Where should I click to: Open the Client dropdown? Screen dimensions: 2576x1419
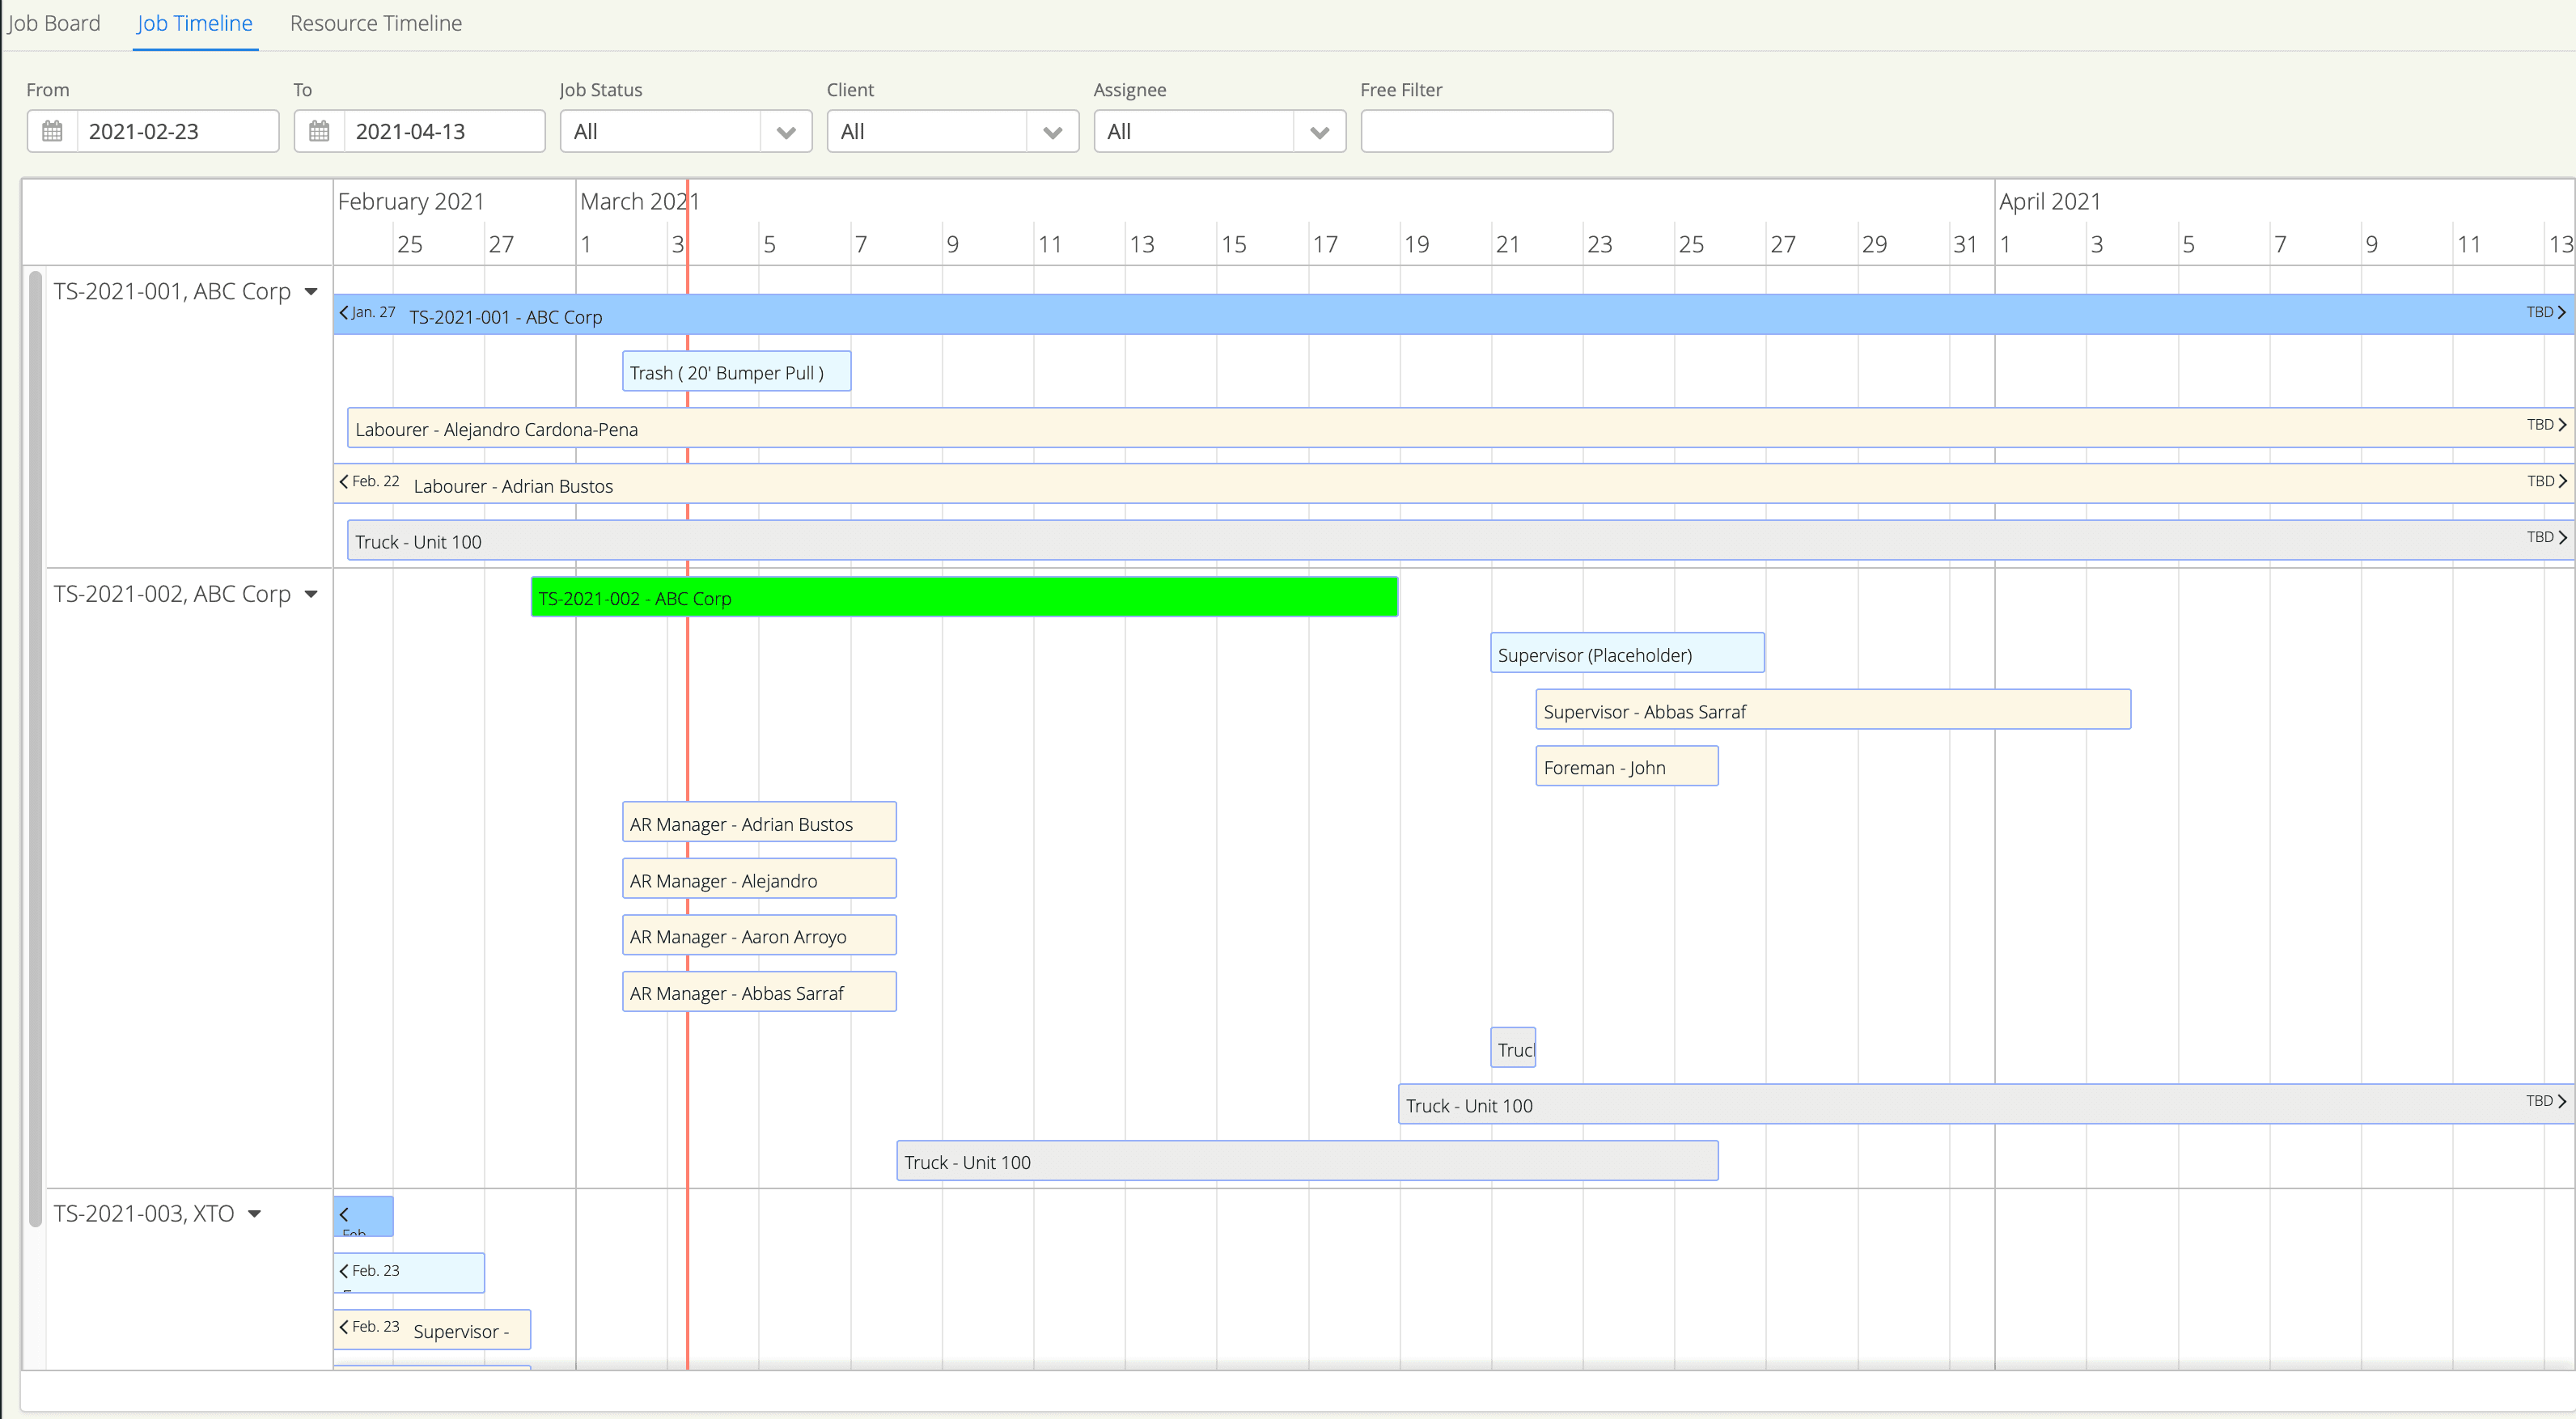1053,131
